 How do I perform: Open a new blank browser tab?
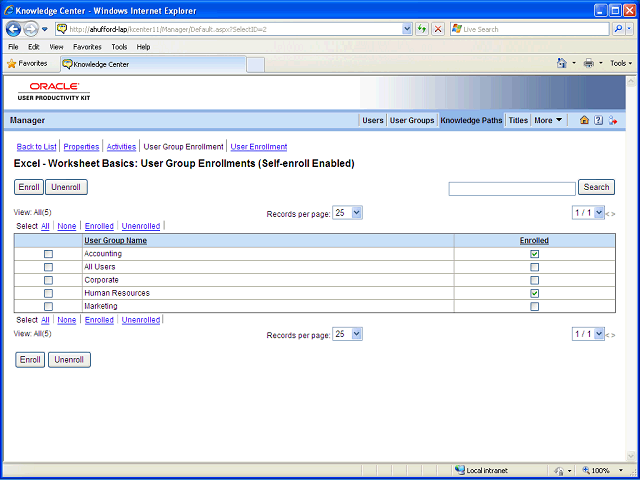[x=256, y=65]
